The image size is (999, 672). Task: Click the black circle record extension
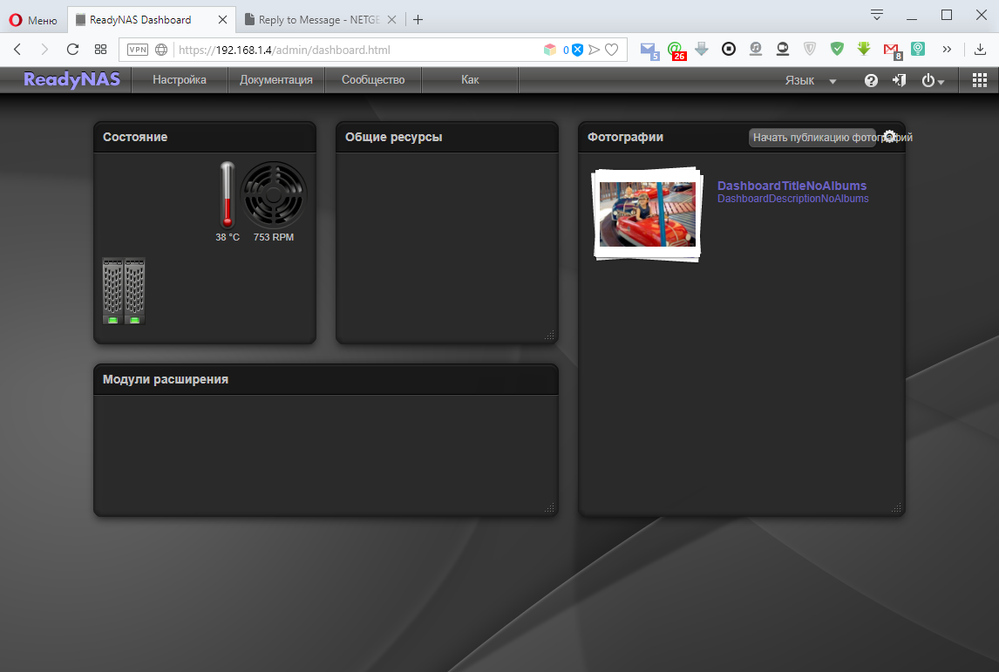pyautogui.click(x=728, y=49)
